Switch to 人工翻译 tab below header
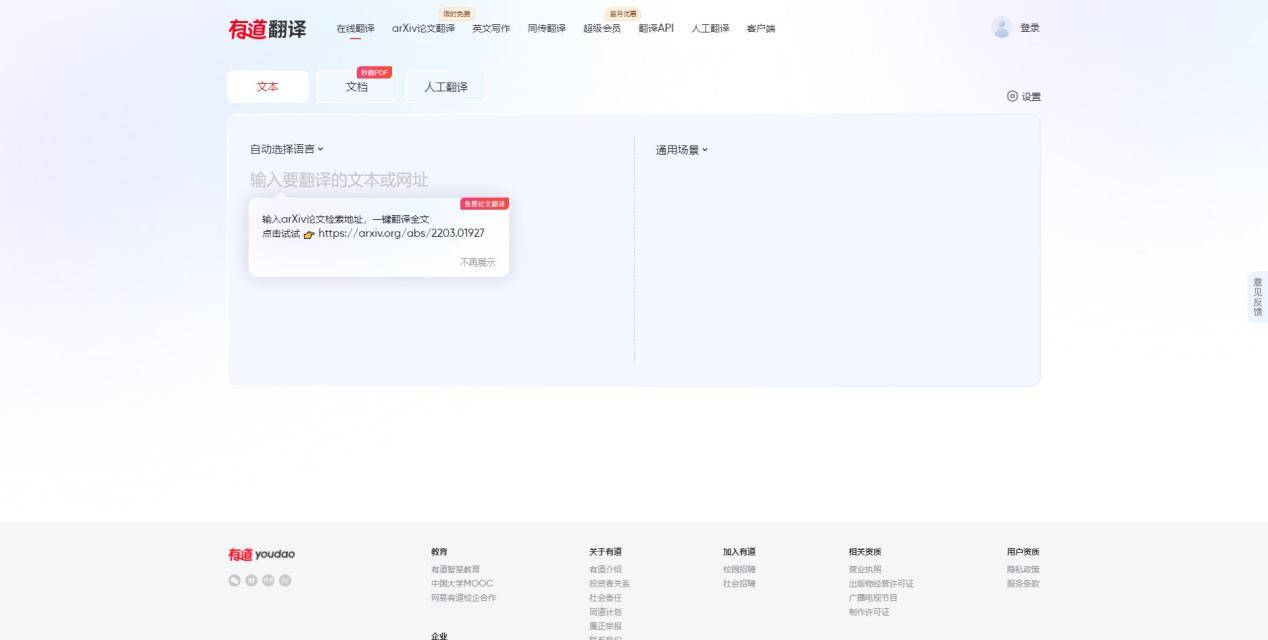Screen dimensions: 1268x640 pos(446,87)
